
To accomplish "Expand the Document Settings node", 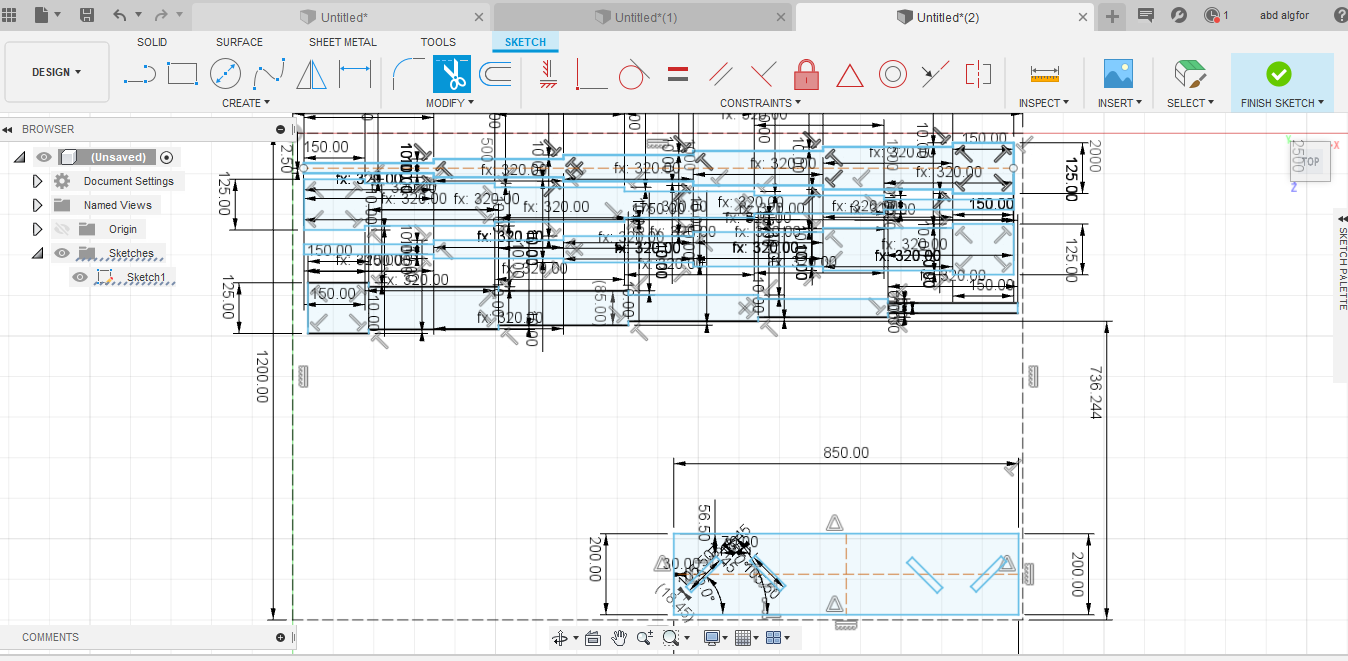I will (38, 181).
